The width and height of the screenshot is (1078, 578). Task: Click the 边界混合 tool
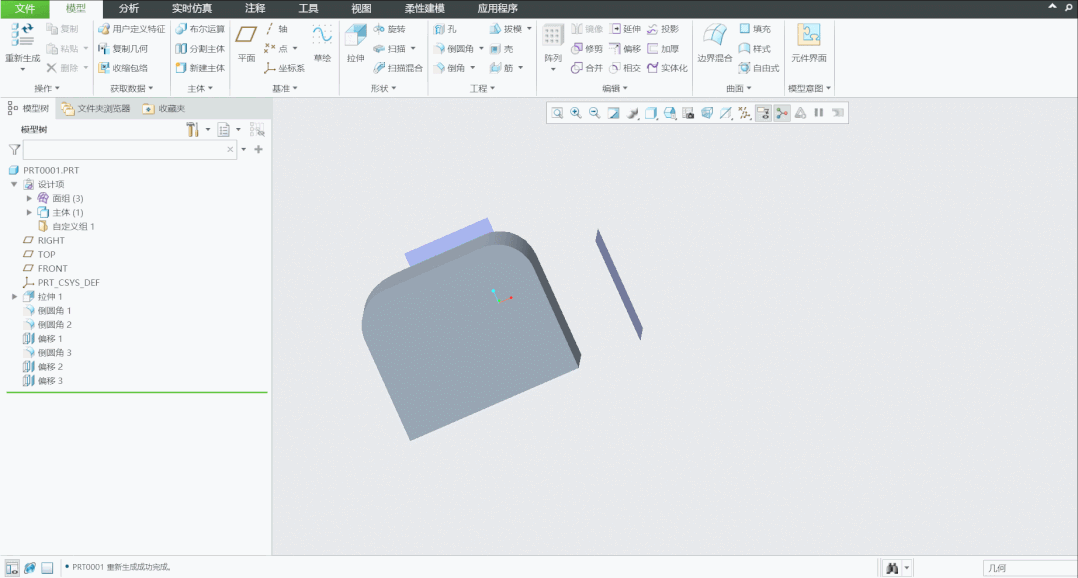(714, 43)
